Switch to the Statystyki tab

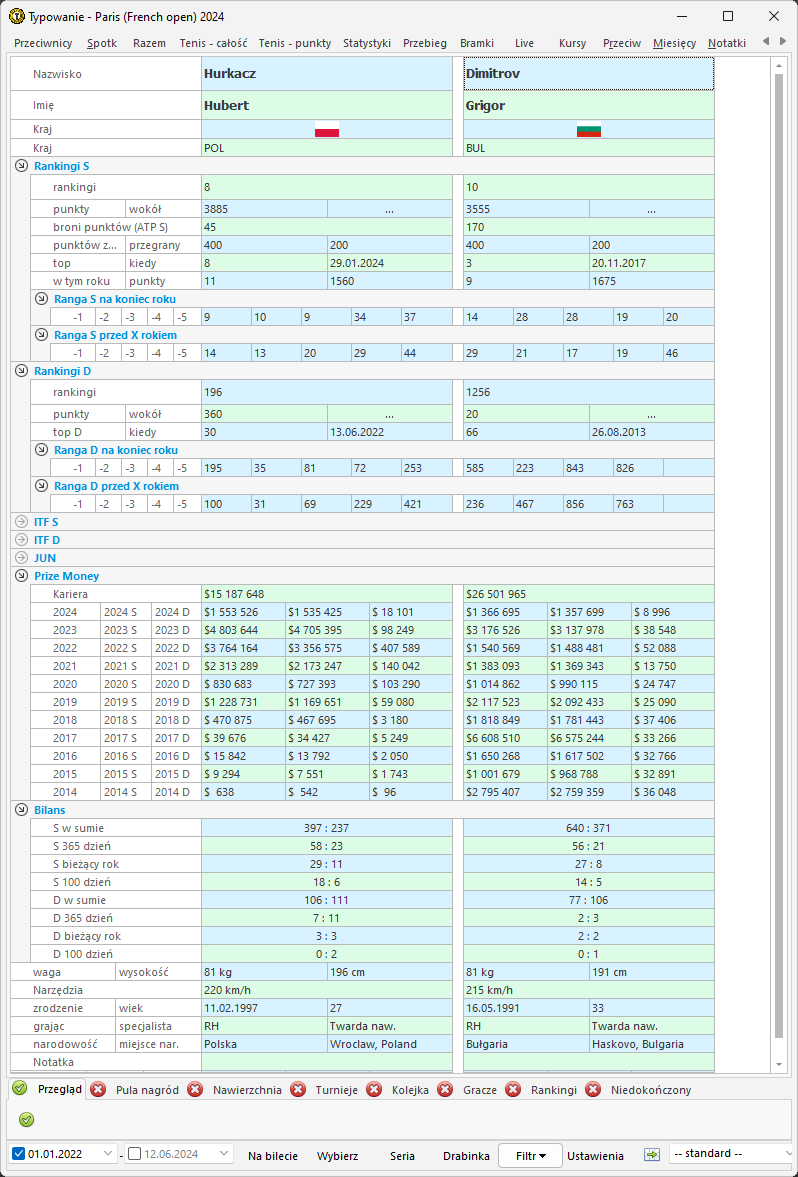tap(366, 43)
